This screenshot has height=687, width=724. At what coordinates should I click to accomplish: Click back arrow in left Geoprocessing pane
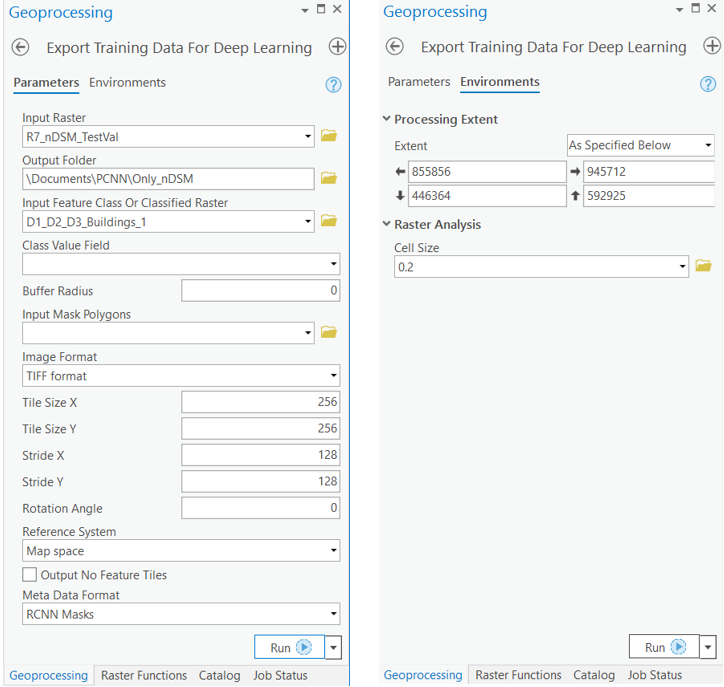click(20, 47)
